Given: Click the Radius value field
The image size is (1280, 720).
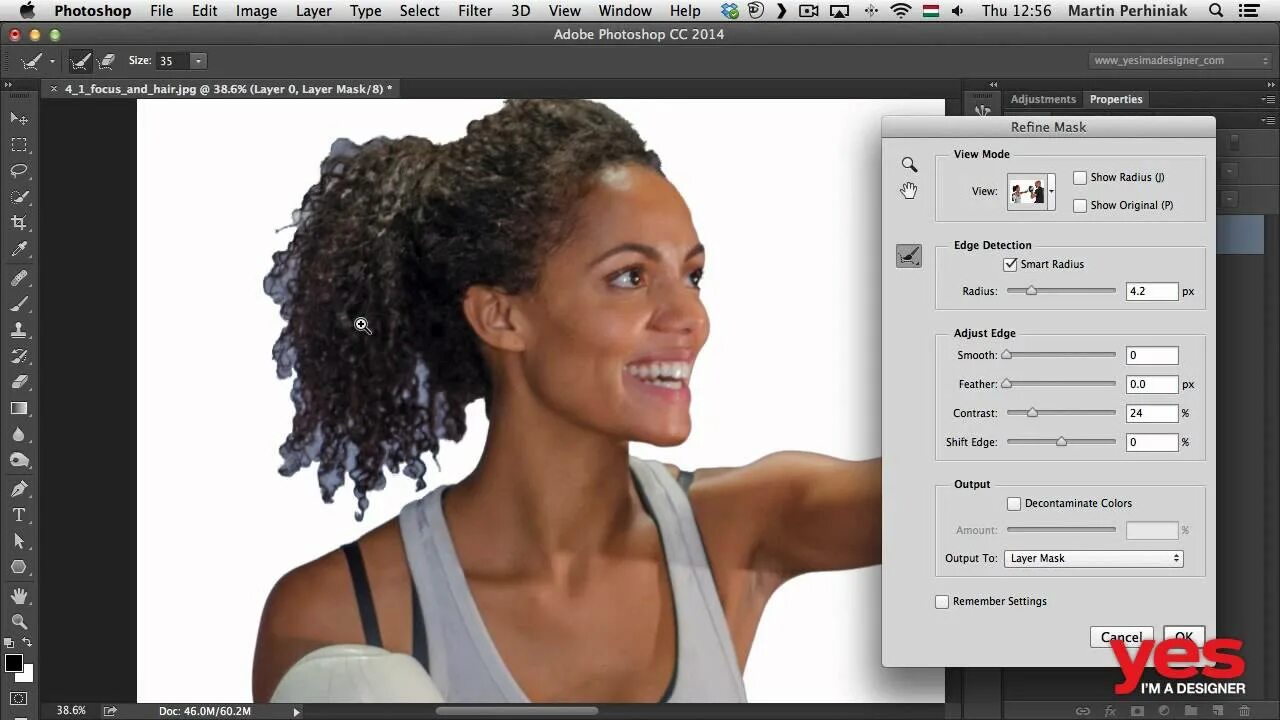Looking at the screenshot, I should (1152, 291).
